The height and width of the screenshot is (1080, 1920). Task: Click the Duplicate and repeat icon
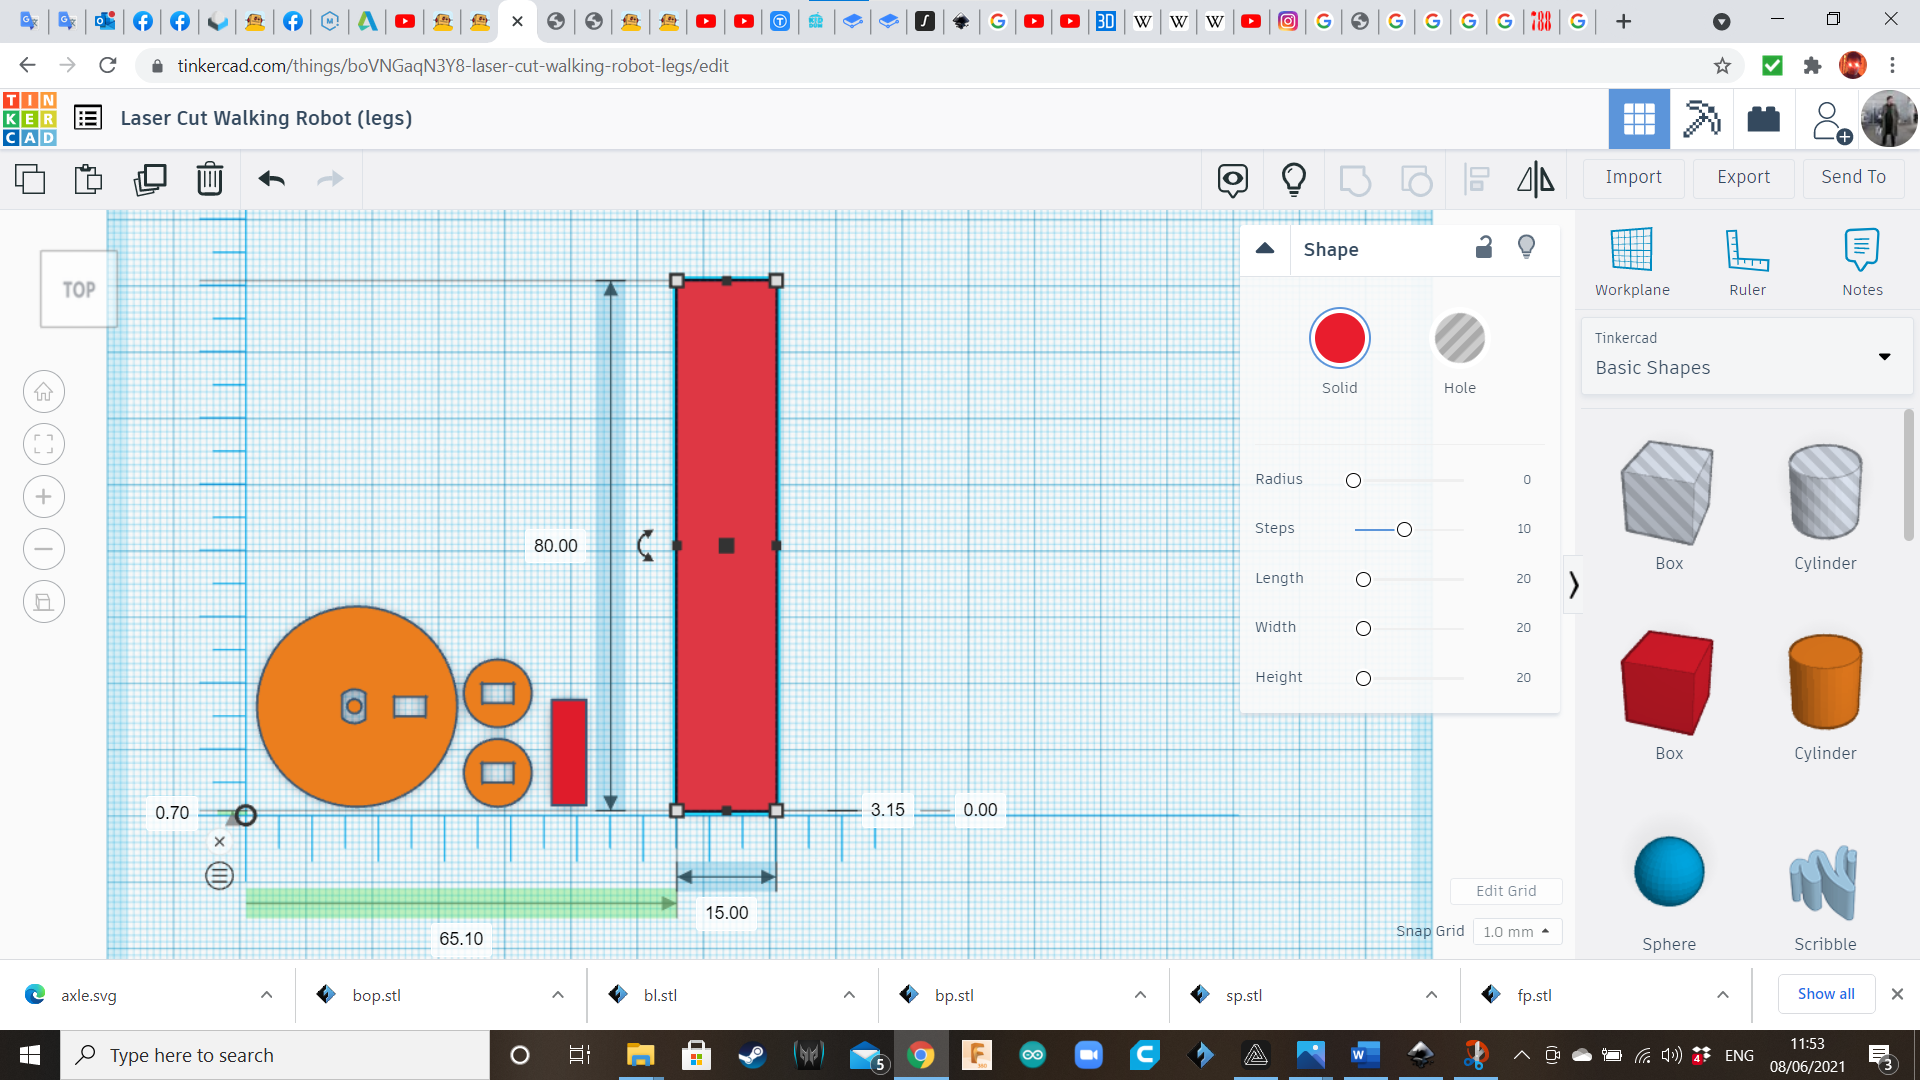coord(150,180)
